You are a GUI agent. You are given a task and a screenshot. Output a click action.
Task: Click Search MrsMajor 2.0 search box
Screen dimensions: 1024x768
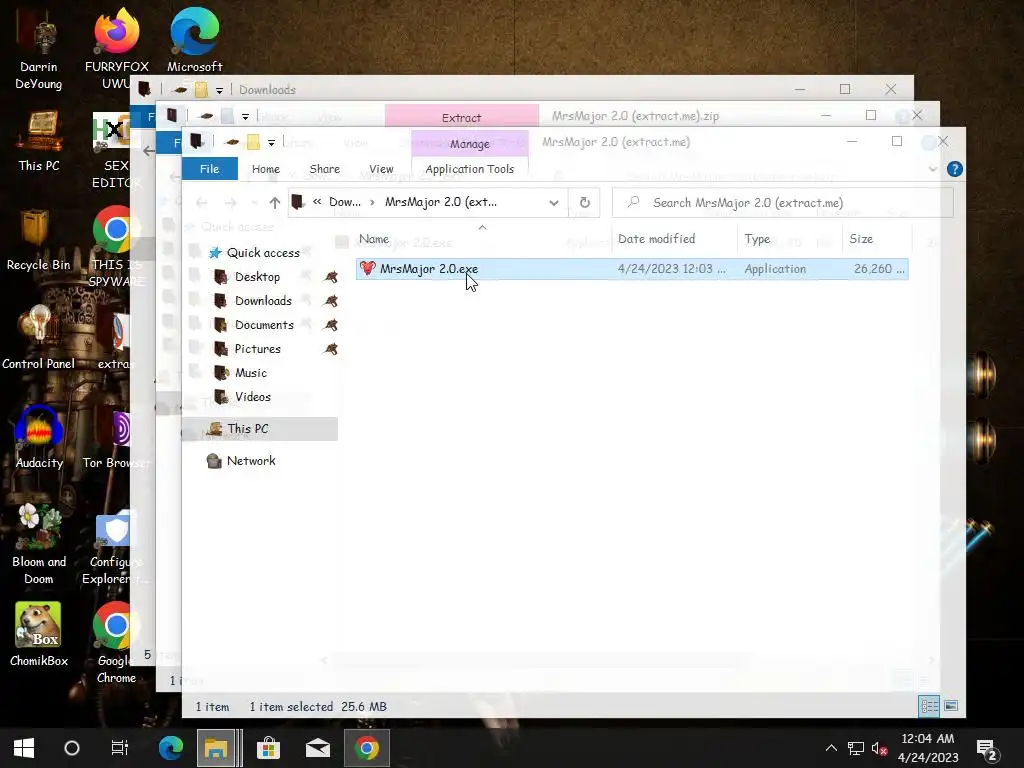pos(782,202)
